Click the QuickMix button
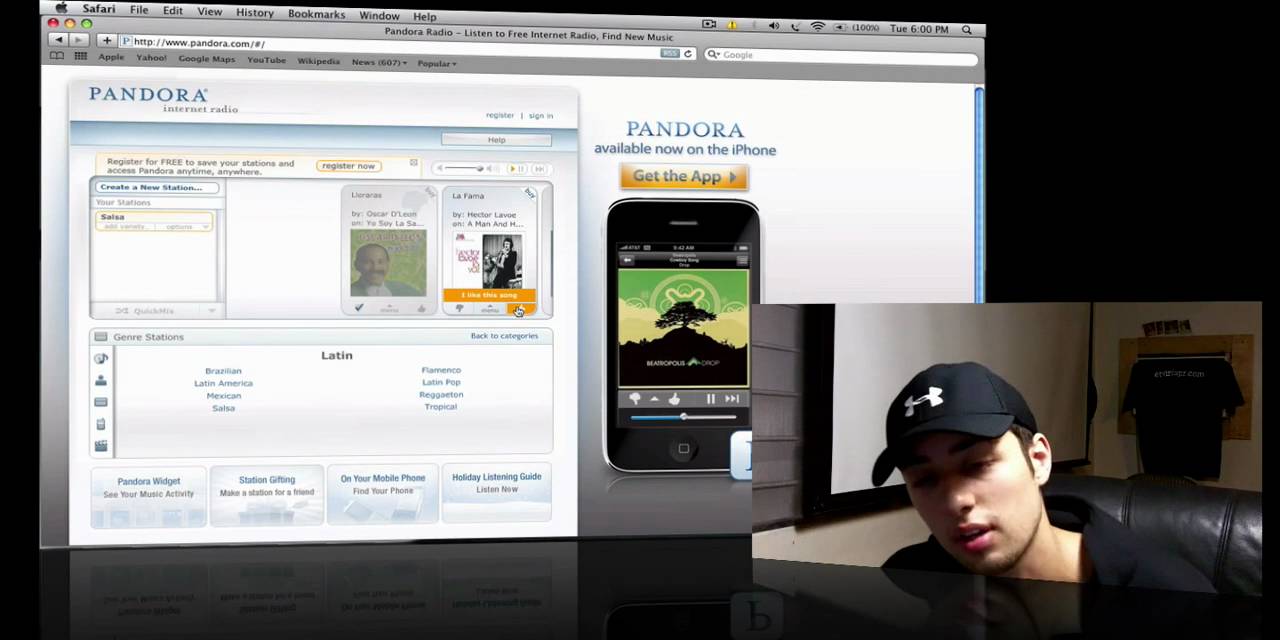The width and height of the screenshot is (1280, 640). click(x=145, y=311)
